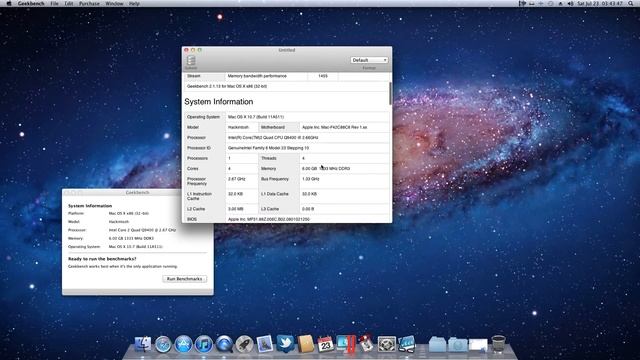Click the Processor ID value

tap(269, 148)
